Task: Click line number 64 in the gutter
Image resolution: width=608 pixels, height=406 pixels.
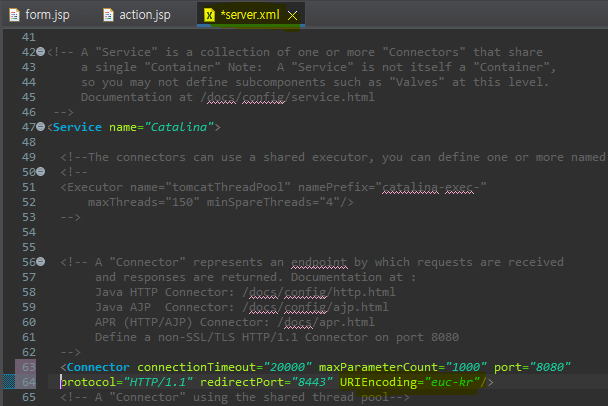Action: click(29, 382)
